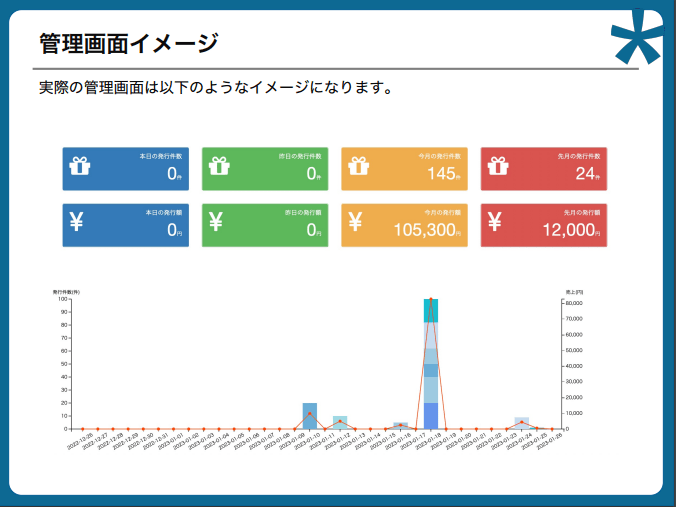Click the 0円 value on the blue card

pos(174,230)
